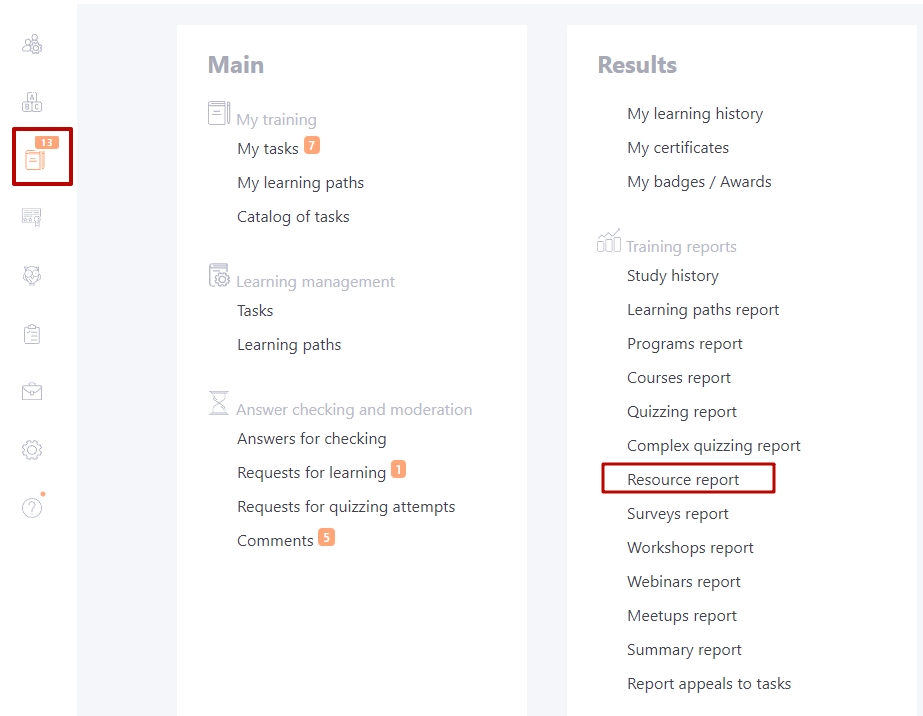Open the users management sidebar icon

click(x=32, y=44)
